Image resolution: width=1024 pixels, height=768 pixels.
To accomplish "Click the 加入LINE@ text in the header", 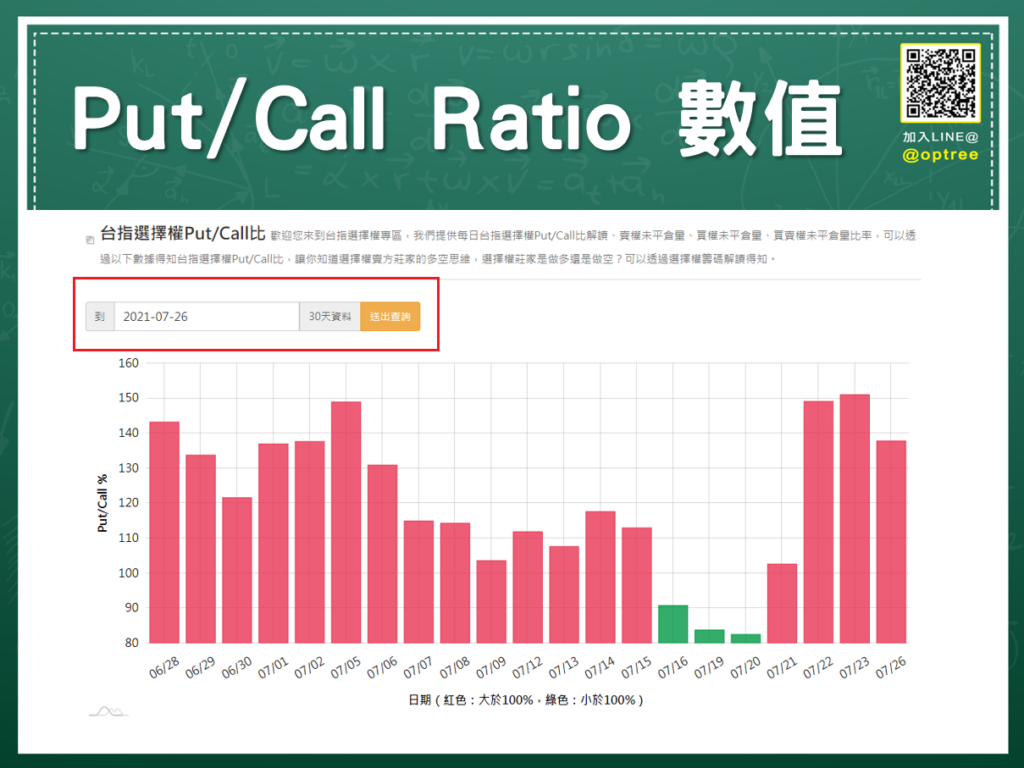I will coord(938,135).
